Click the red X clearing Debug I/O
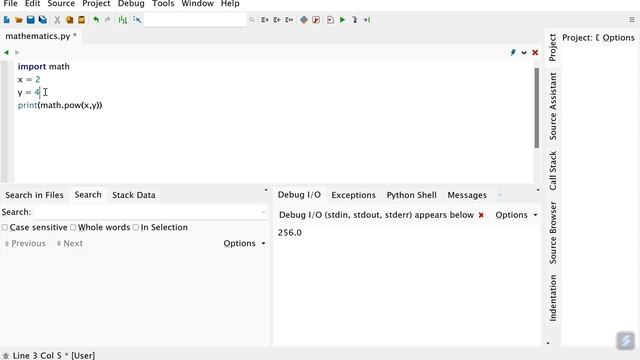Screen dimensions: 640x360 481,215
